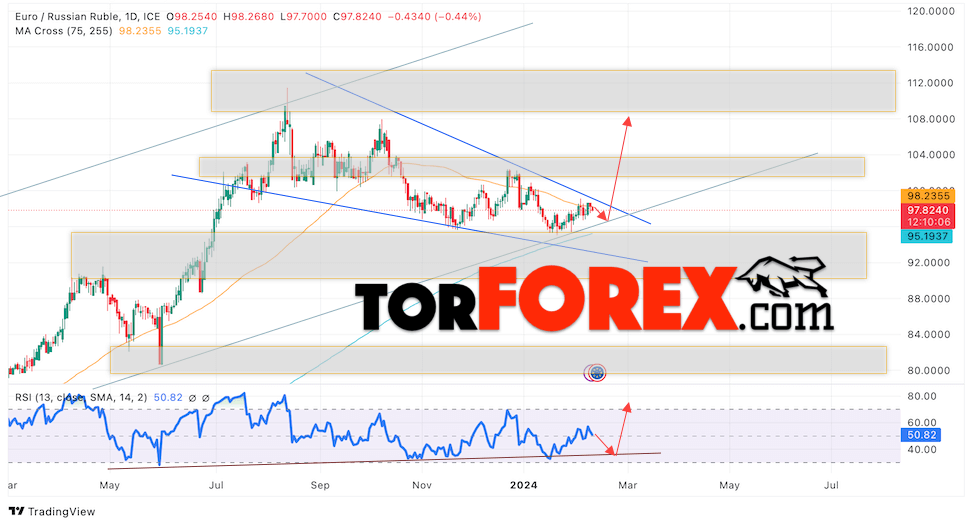Click the blue 50.82 RSI legend value

click(x=168, y=397)
